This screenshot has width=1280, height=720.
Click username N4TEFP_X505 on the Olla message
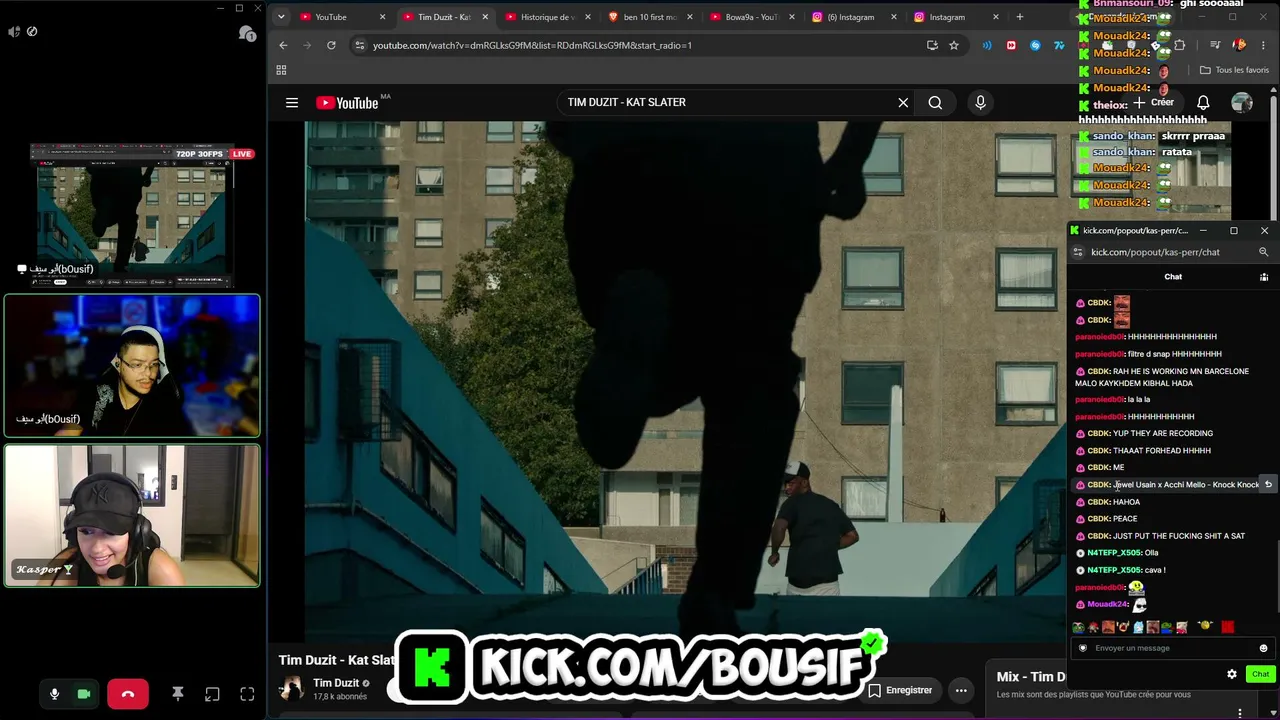coord(1114,553)
